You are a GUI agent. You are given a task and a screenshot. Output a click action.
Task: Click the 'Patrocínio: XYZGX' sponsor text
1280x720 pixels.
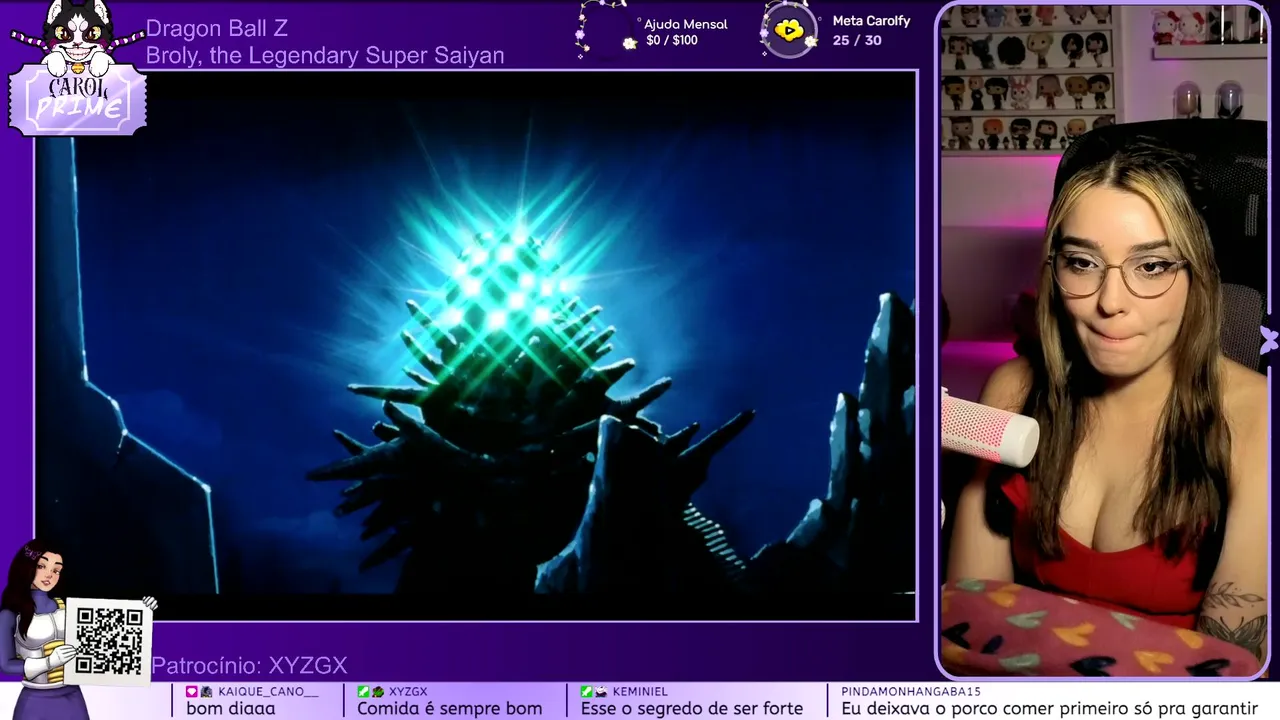tap(250, 665)
